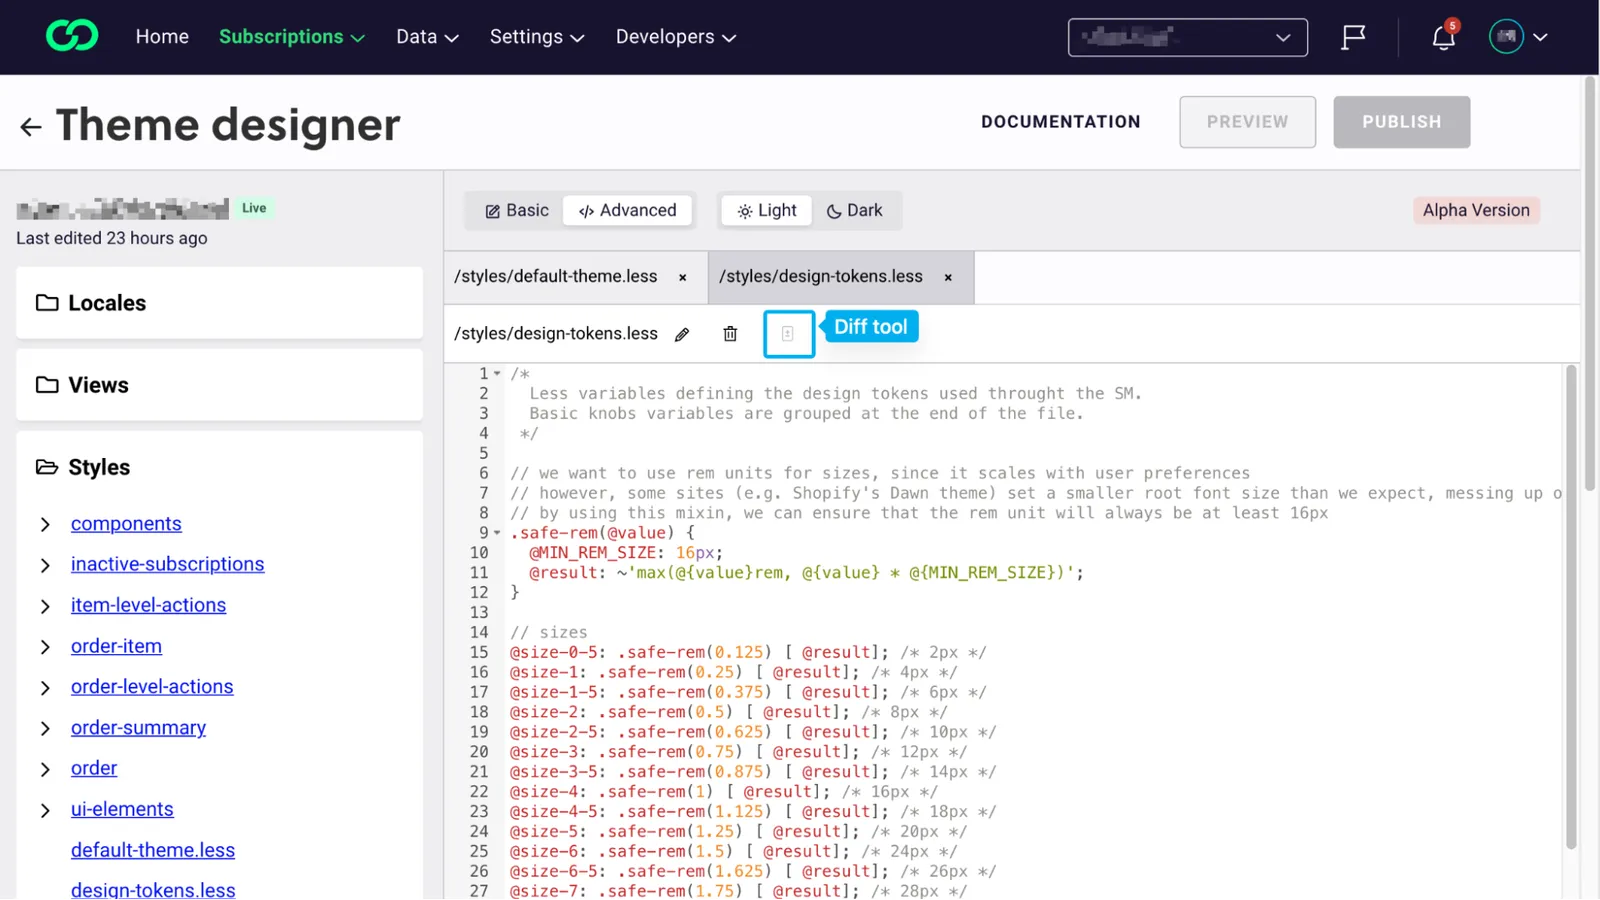Close the default-theme.less tab
This screenshot has width=1600, height=900.
click(x=683, y=277)
